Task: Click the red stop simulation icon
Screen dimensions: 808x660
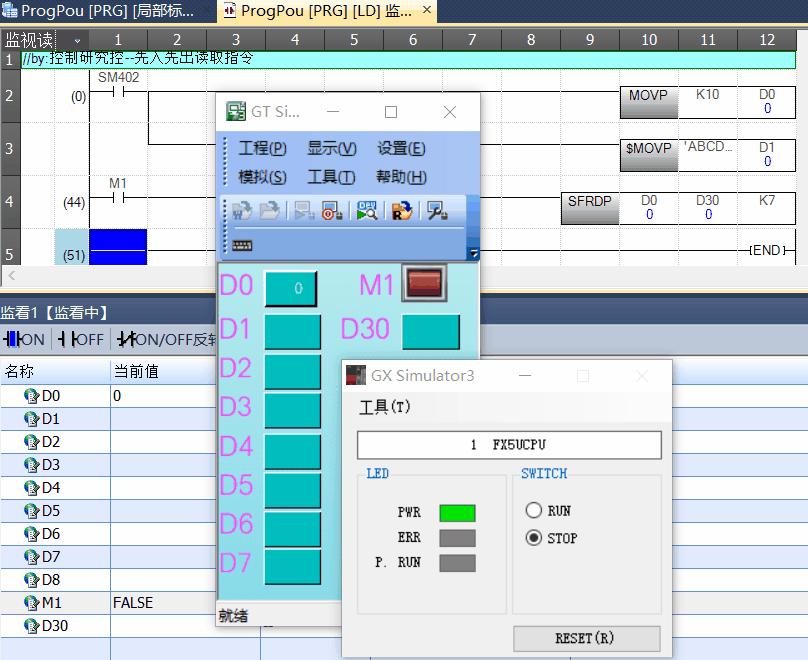Action: (331, 210)
